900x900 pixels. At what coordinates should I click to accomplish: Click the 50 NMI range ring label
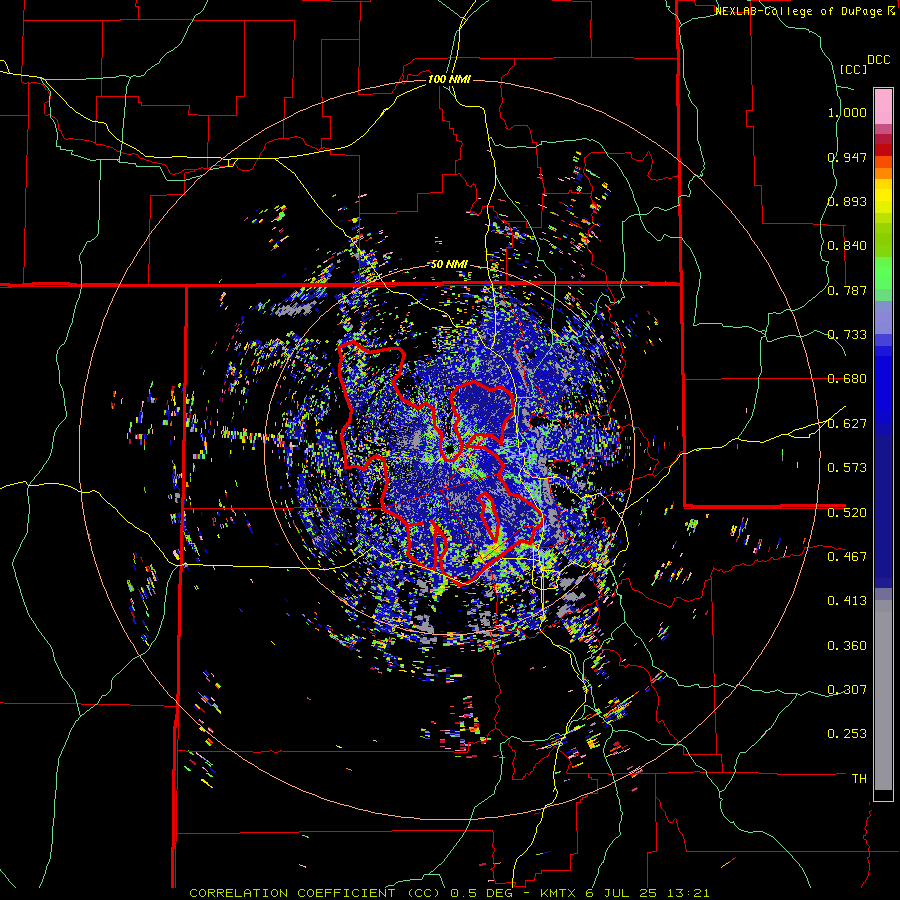click(x=449, y=265)
